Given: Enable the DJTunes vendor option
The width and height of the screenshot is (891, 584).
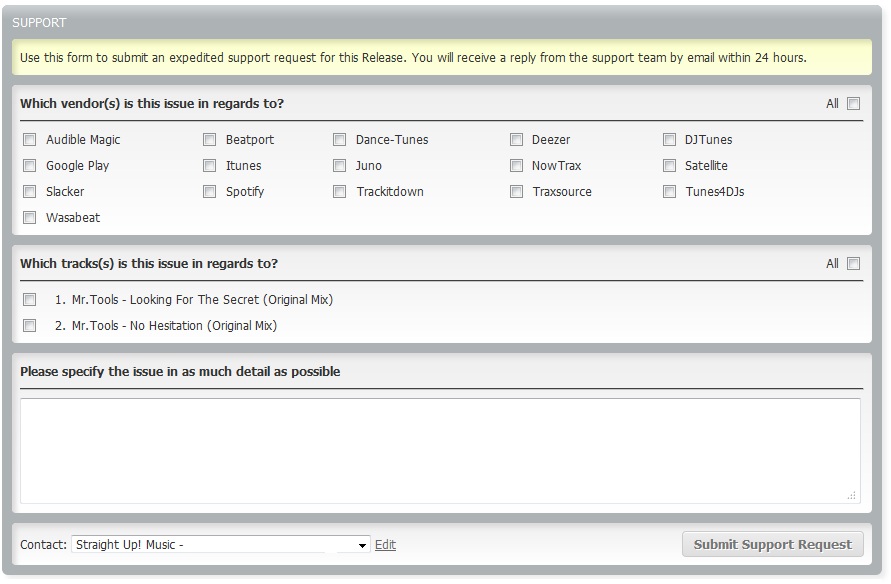Looking at the screenshot, I should coord(669,140).
